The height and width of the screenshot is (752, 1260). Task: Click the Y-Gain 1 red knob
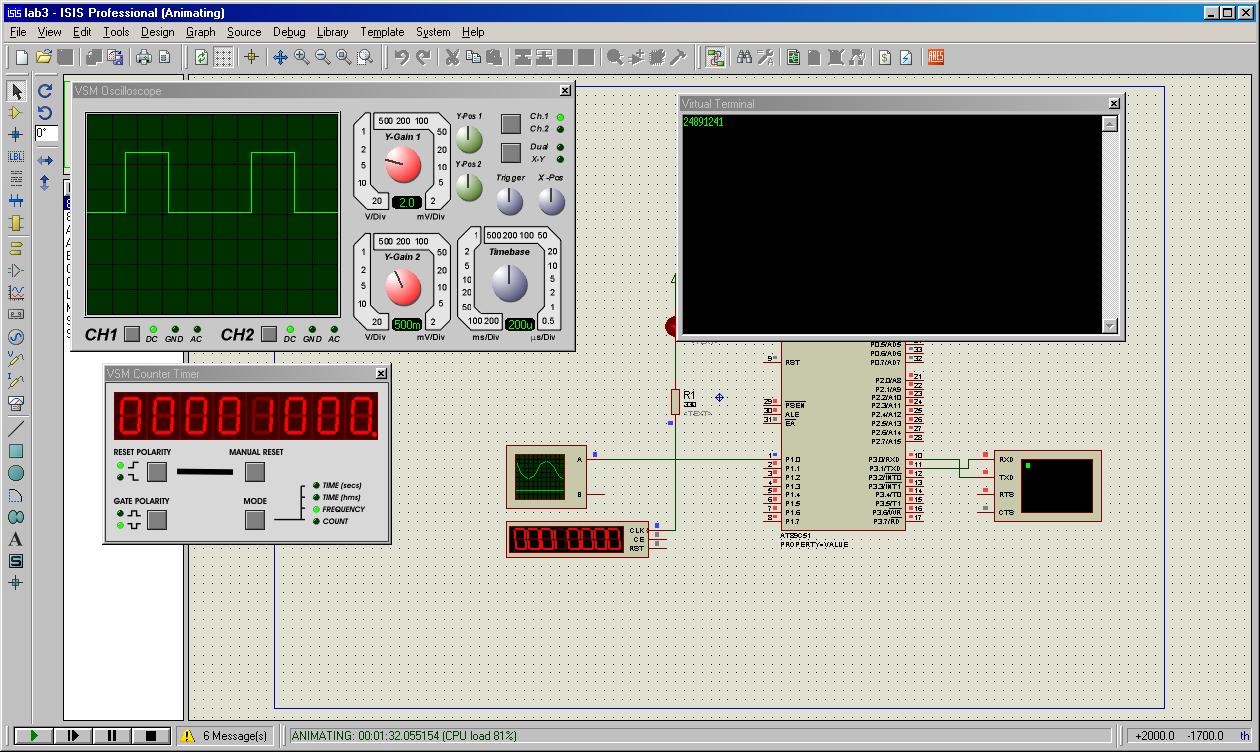pyautogui.click(x=403, y=164)
